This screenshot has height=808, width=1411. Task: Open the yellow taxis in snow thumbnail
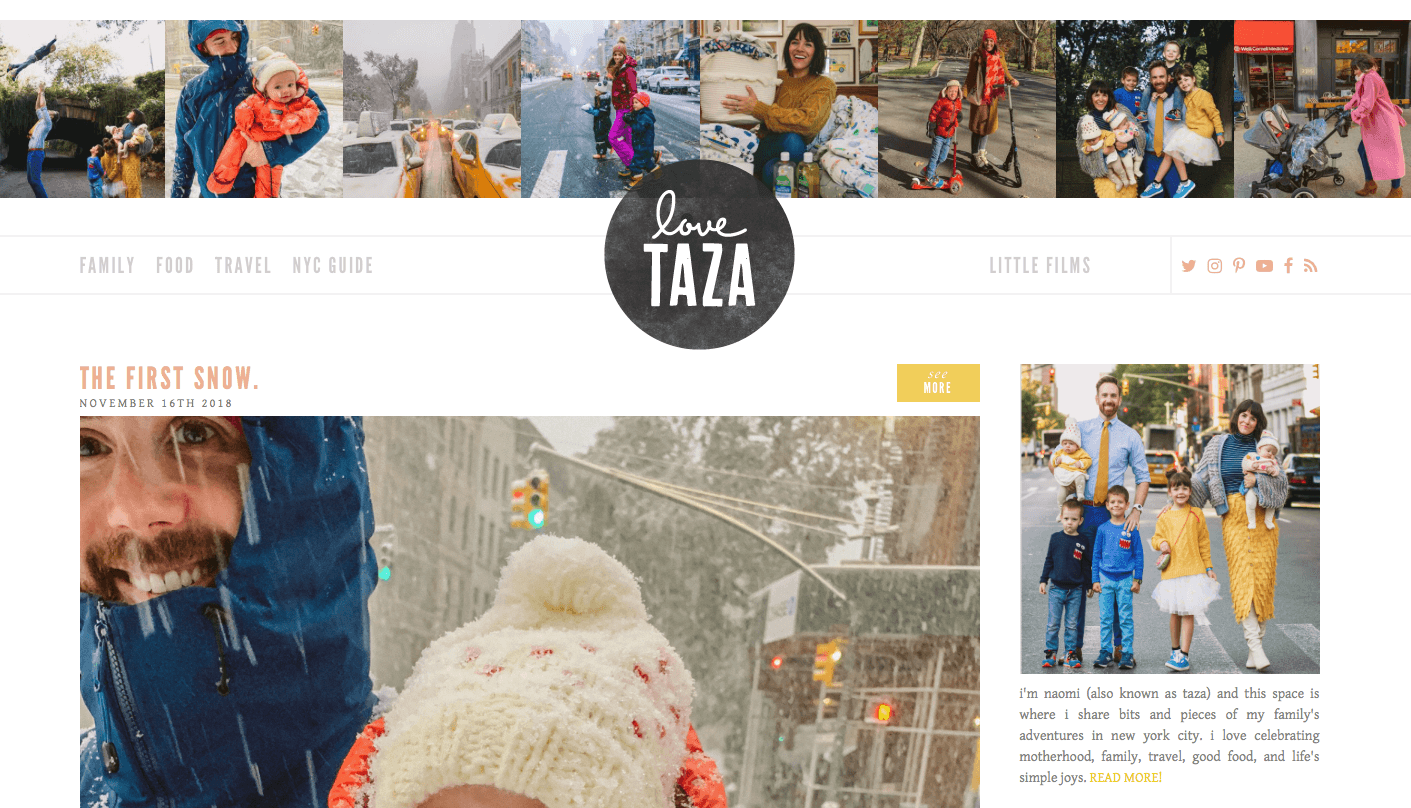[432, 109]
